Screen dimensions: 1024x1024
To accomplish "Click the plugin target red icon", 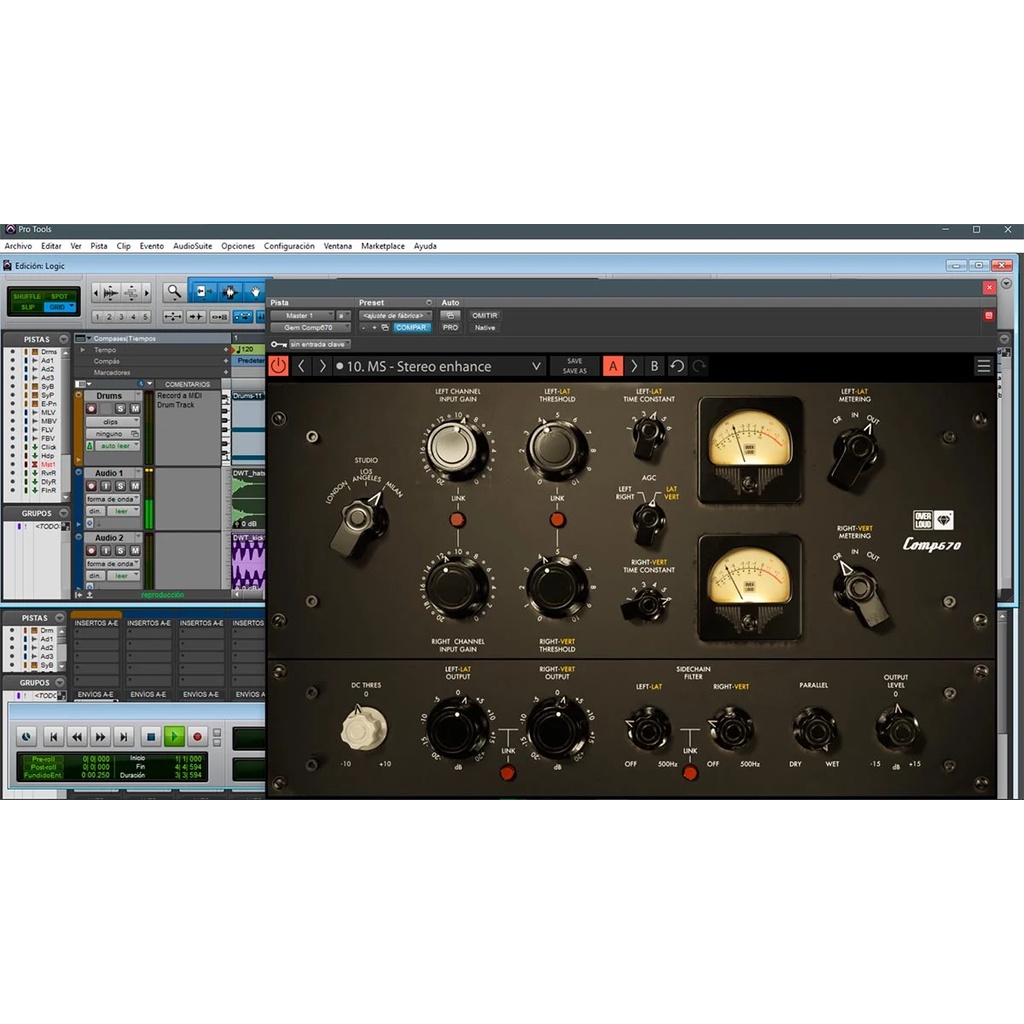I will pyautogui.click(x=989, y=315).
